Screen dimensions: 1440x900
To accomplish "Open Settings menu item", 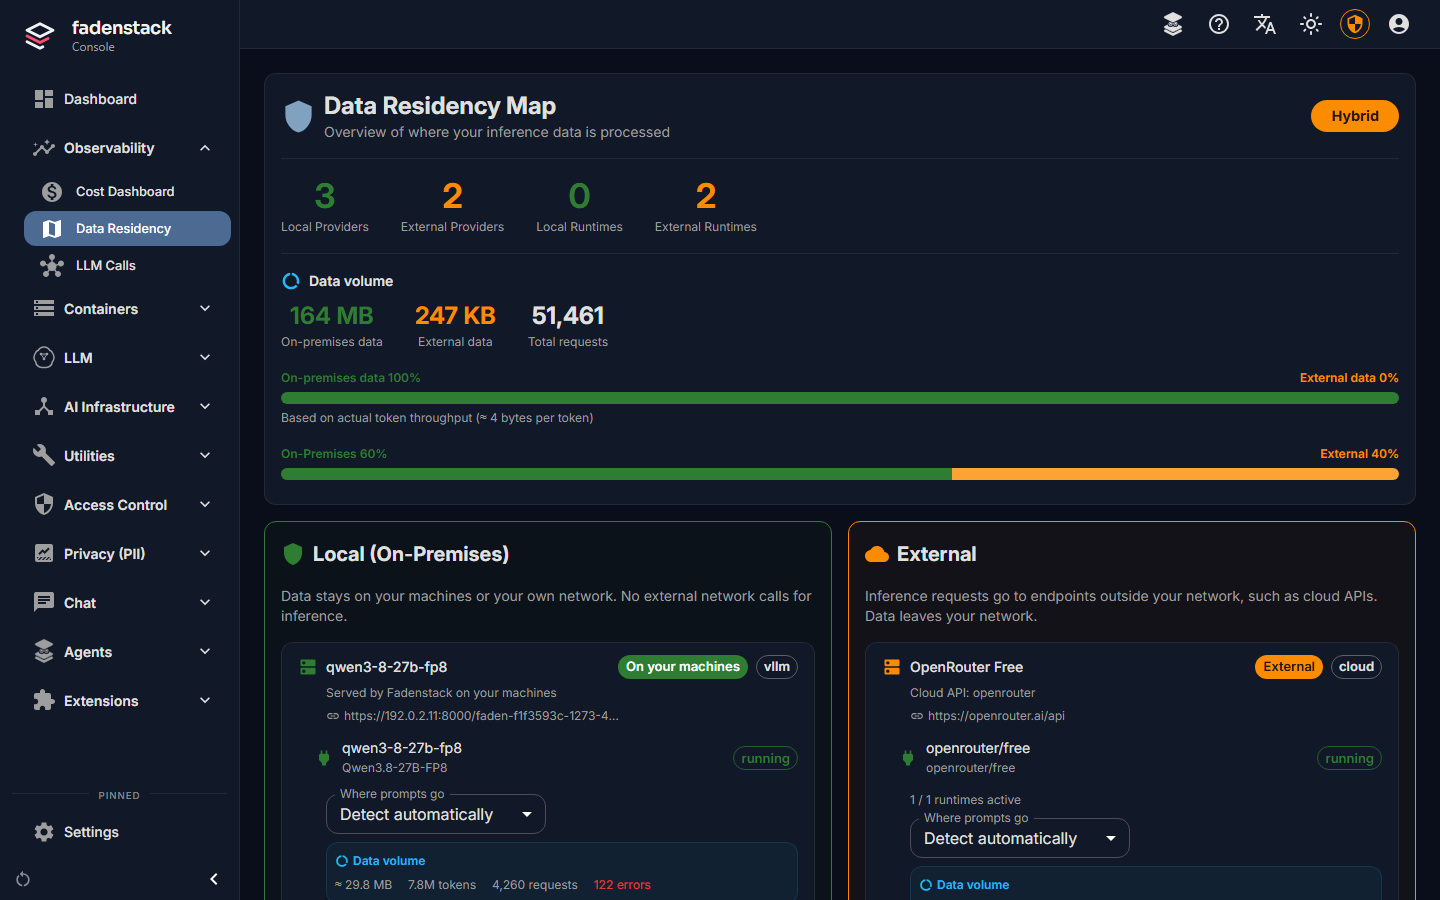I will (127, 832).
